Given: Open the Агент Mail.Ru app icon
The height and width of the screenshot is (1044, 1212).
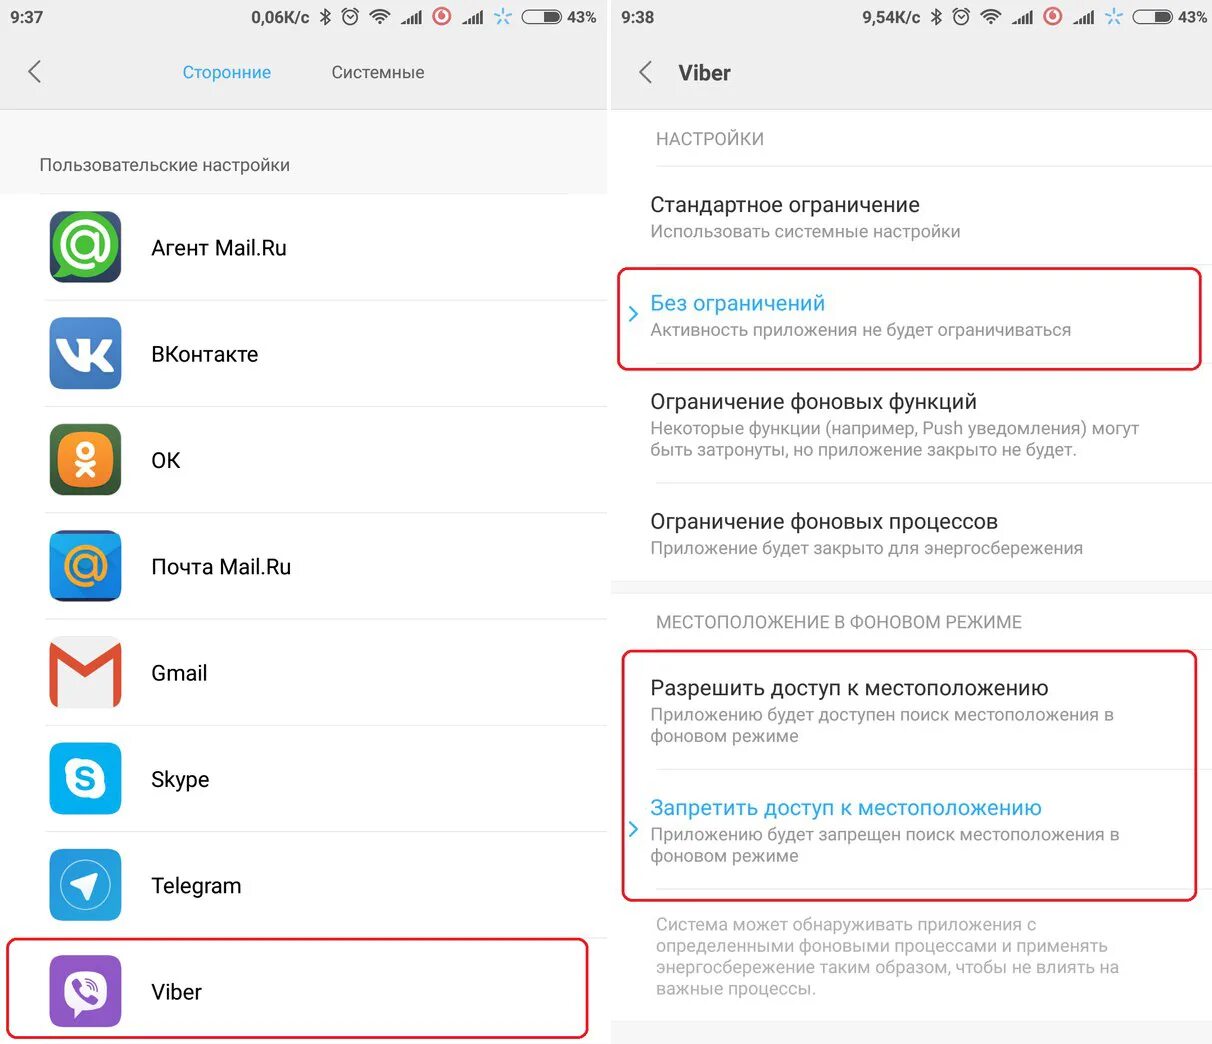Looking at the screenshot, I should (85, 247).
